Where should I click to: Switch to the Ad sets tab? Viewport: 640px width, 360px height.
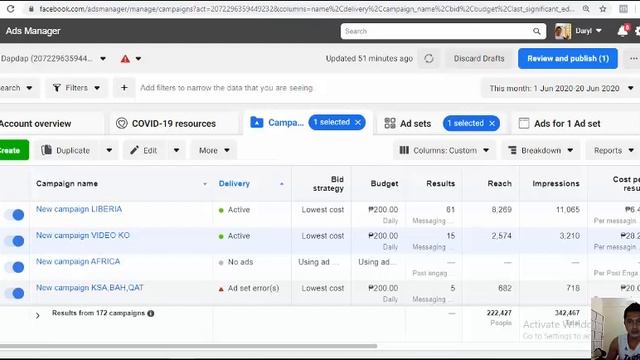(415, 123)
